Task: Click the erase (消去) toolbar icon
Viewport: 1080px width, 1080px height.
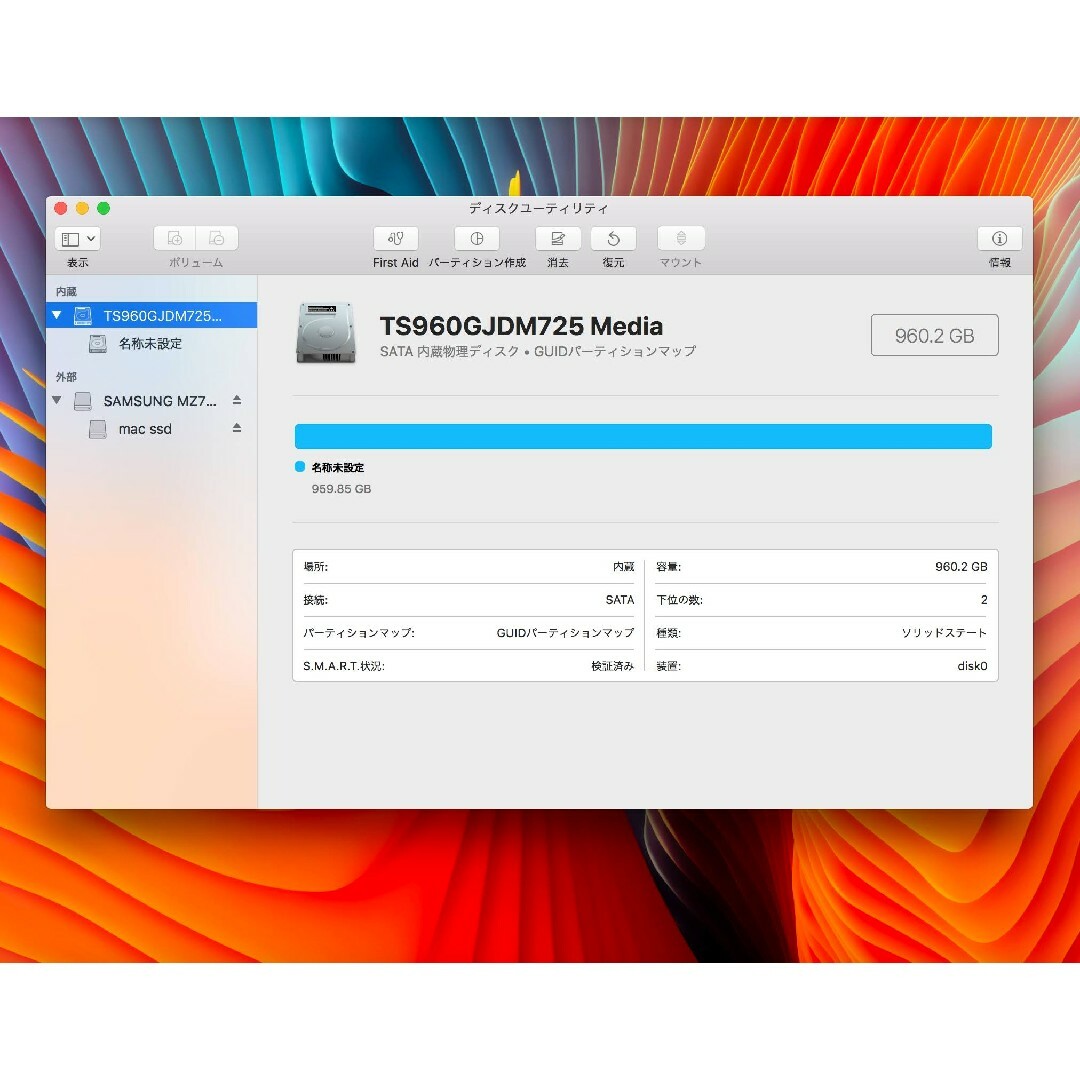Action: point(558,239)
